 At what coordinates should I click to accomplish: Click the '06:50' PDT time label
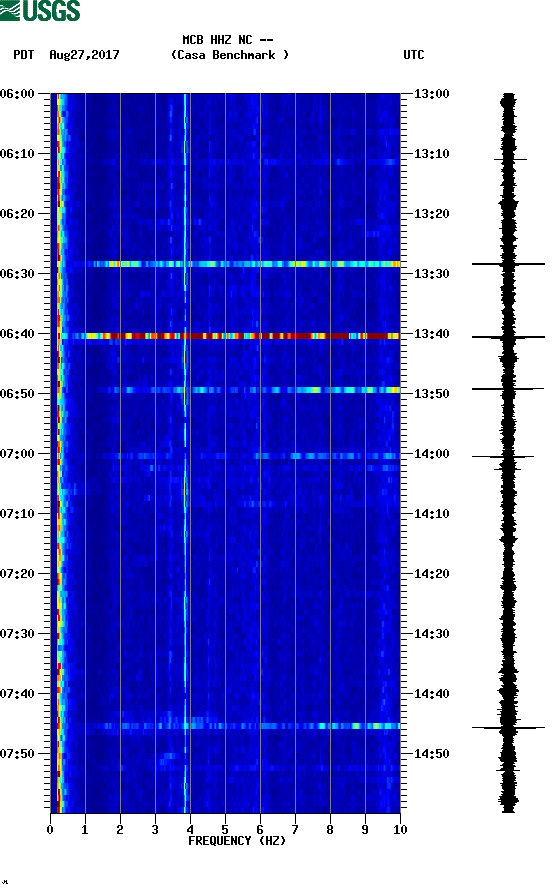point(17,394)
